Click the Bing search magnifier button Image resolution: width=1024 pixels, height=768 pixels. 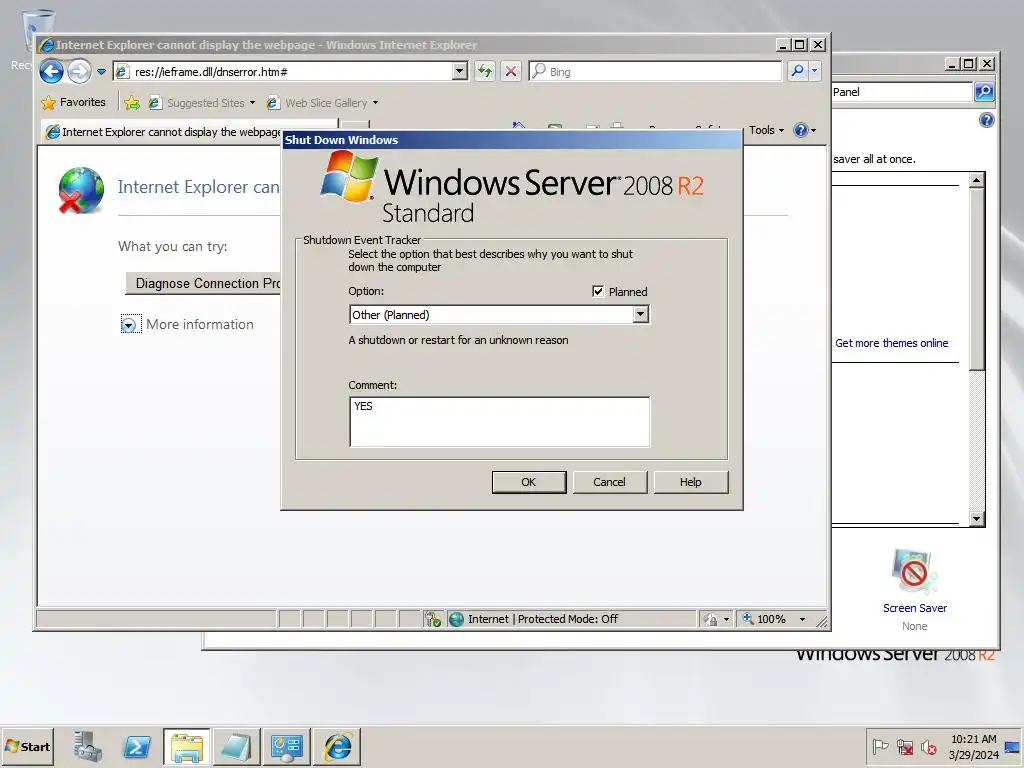coord(797,71)
